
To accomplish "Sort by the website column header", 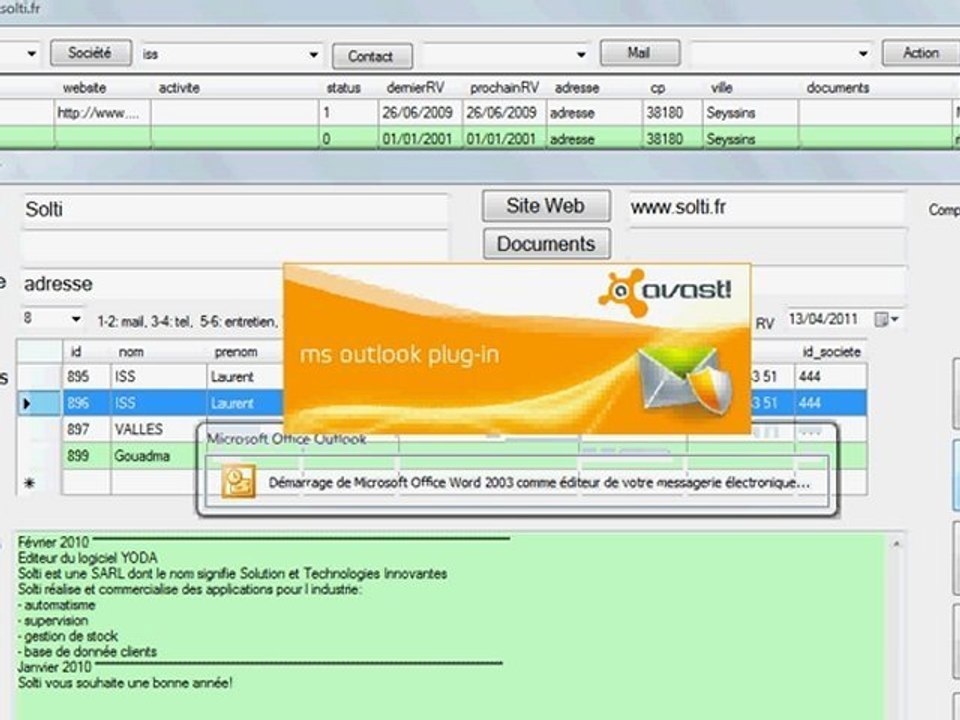I will click(x=84, y=88).
